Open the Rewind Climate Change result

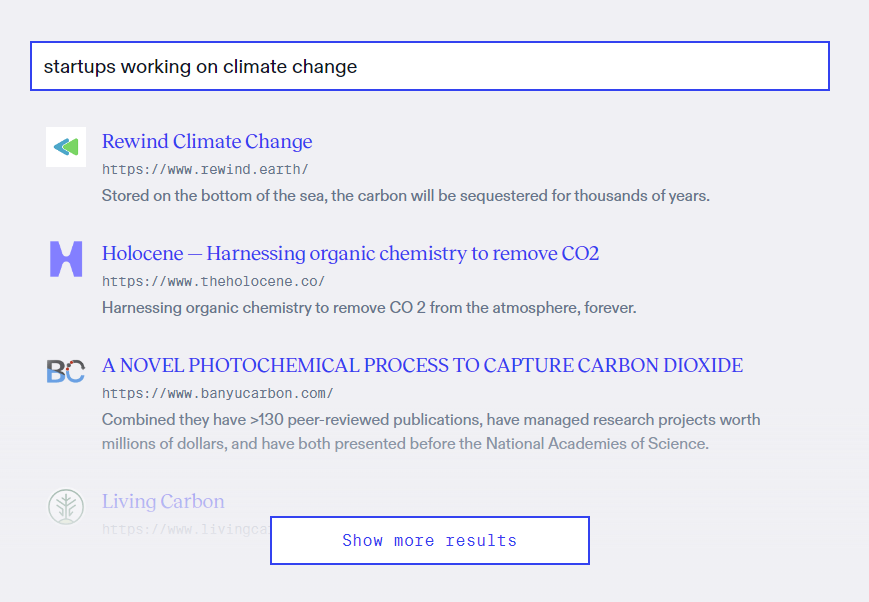207,141
